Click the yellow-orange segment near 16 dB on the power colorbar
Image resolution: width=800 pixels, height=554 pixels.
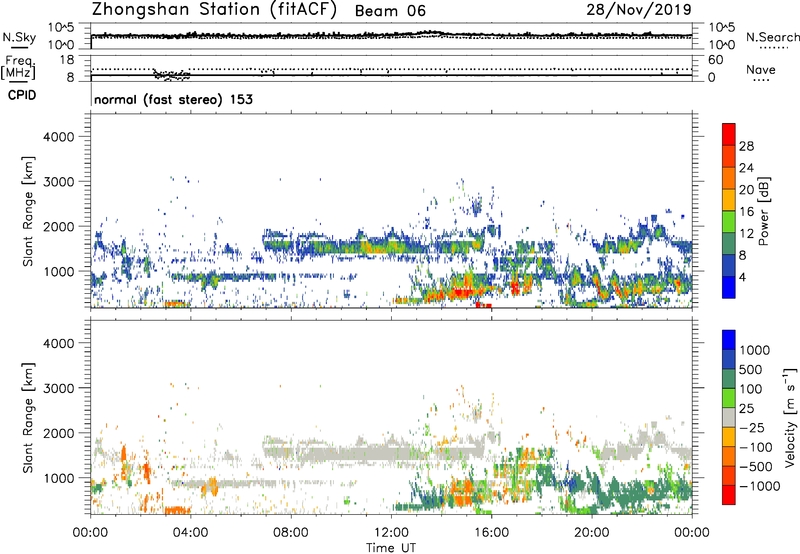tap(729, 199)
